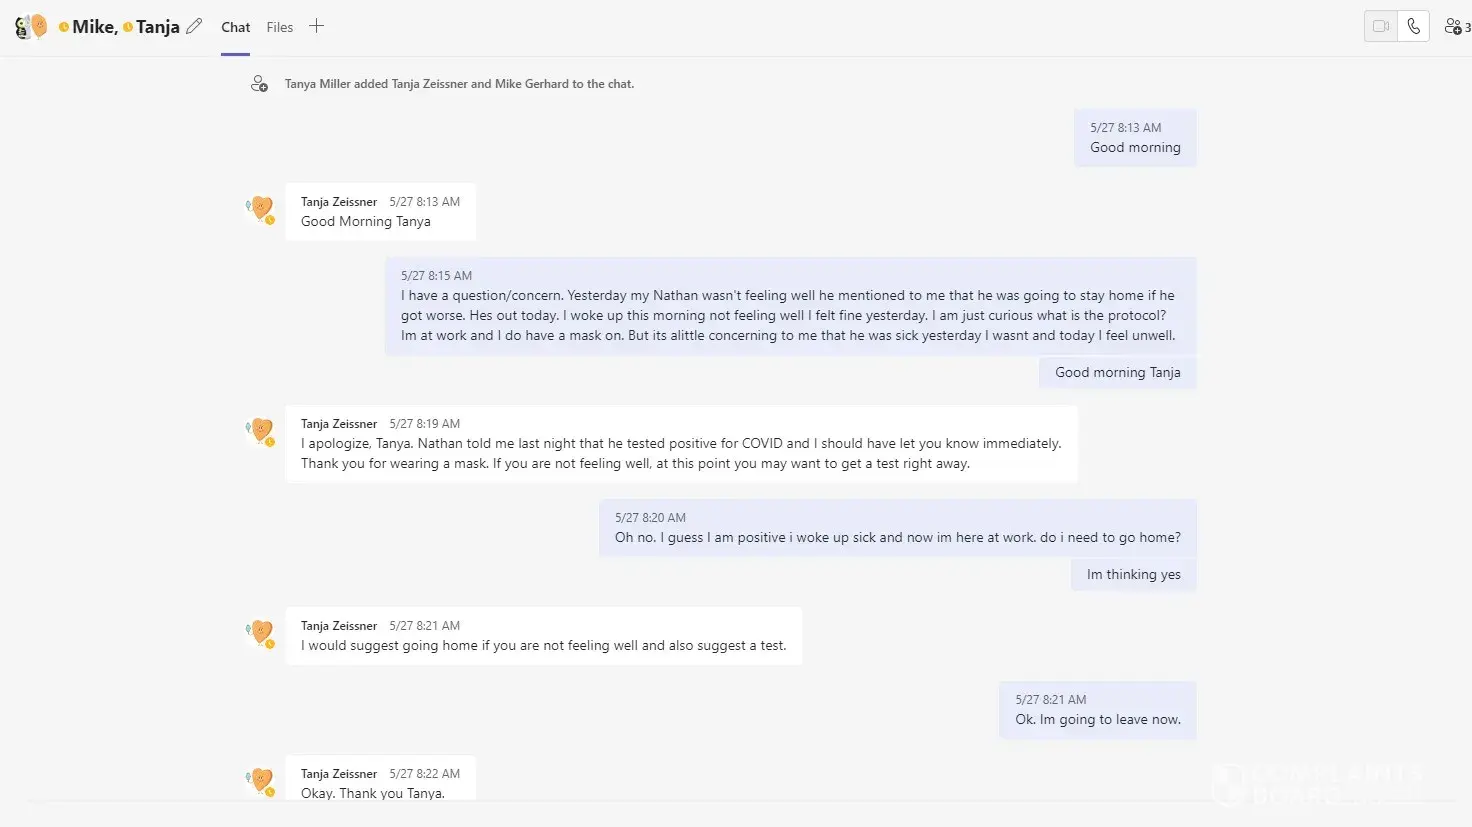Open the participants list icon
The image size is (1472, 827).
point(1456,27)
